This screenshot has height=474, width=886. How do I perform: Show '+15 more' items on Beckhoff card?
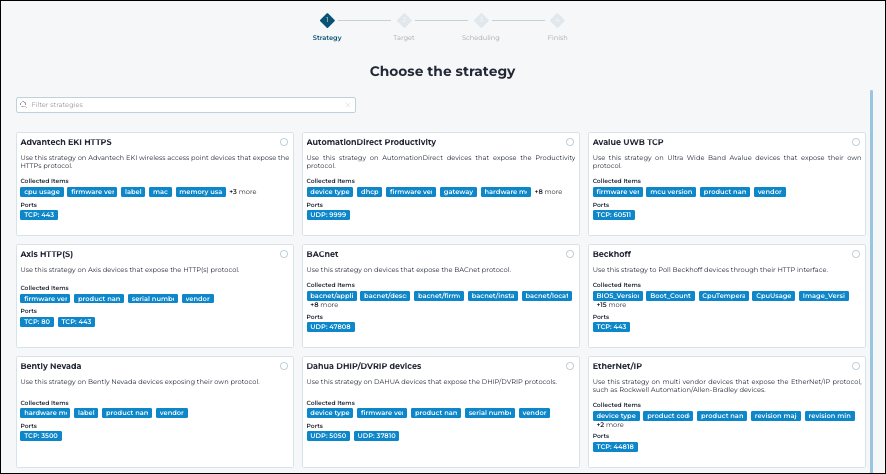(611, 305)
